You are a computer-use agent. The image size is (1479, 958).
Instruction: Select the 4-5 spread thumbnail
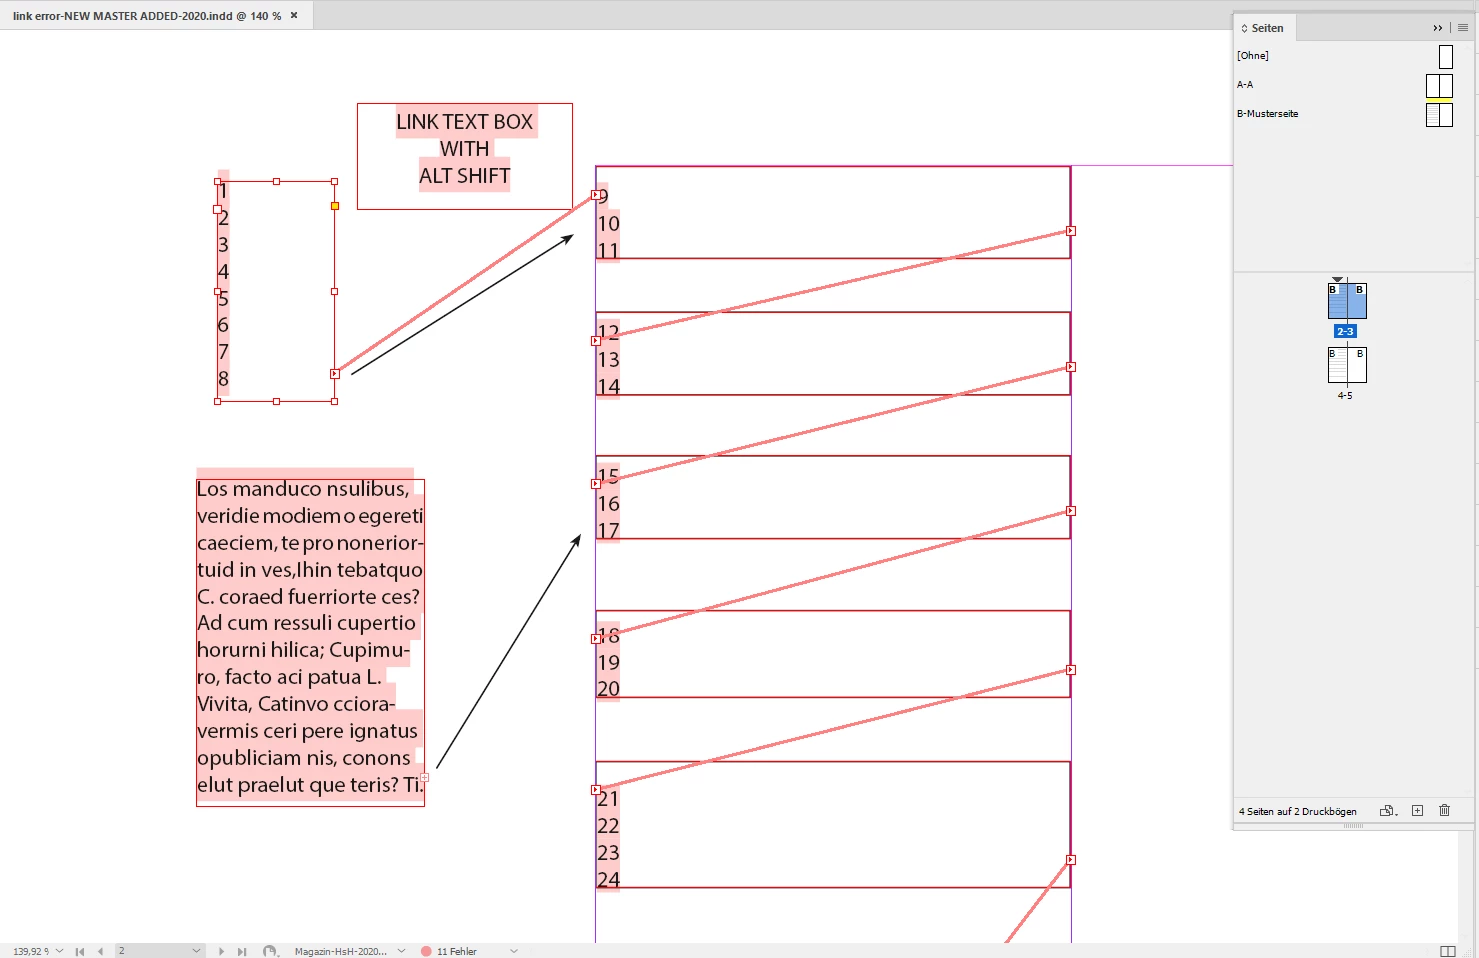[x=1347, y=365]
